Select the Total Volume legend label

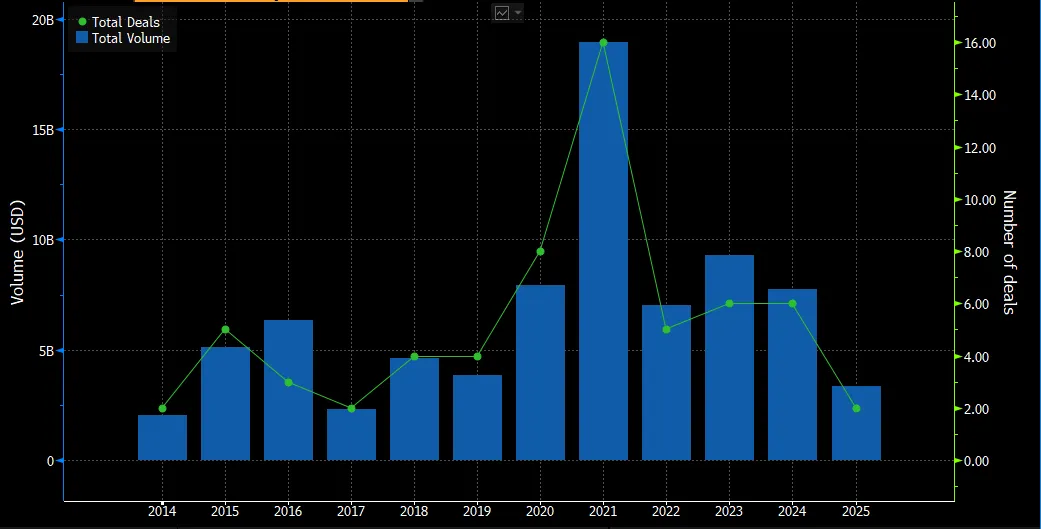click(x=131, y=38)
